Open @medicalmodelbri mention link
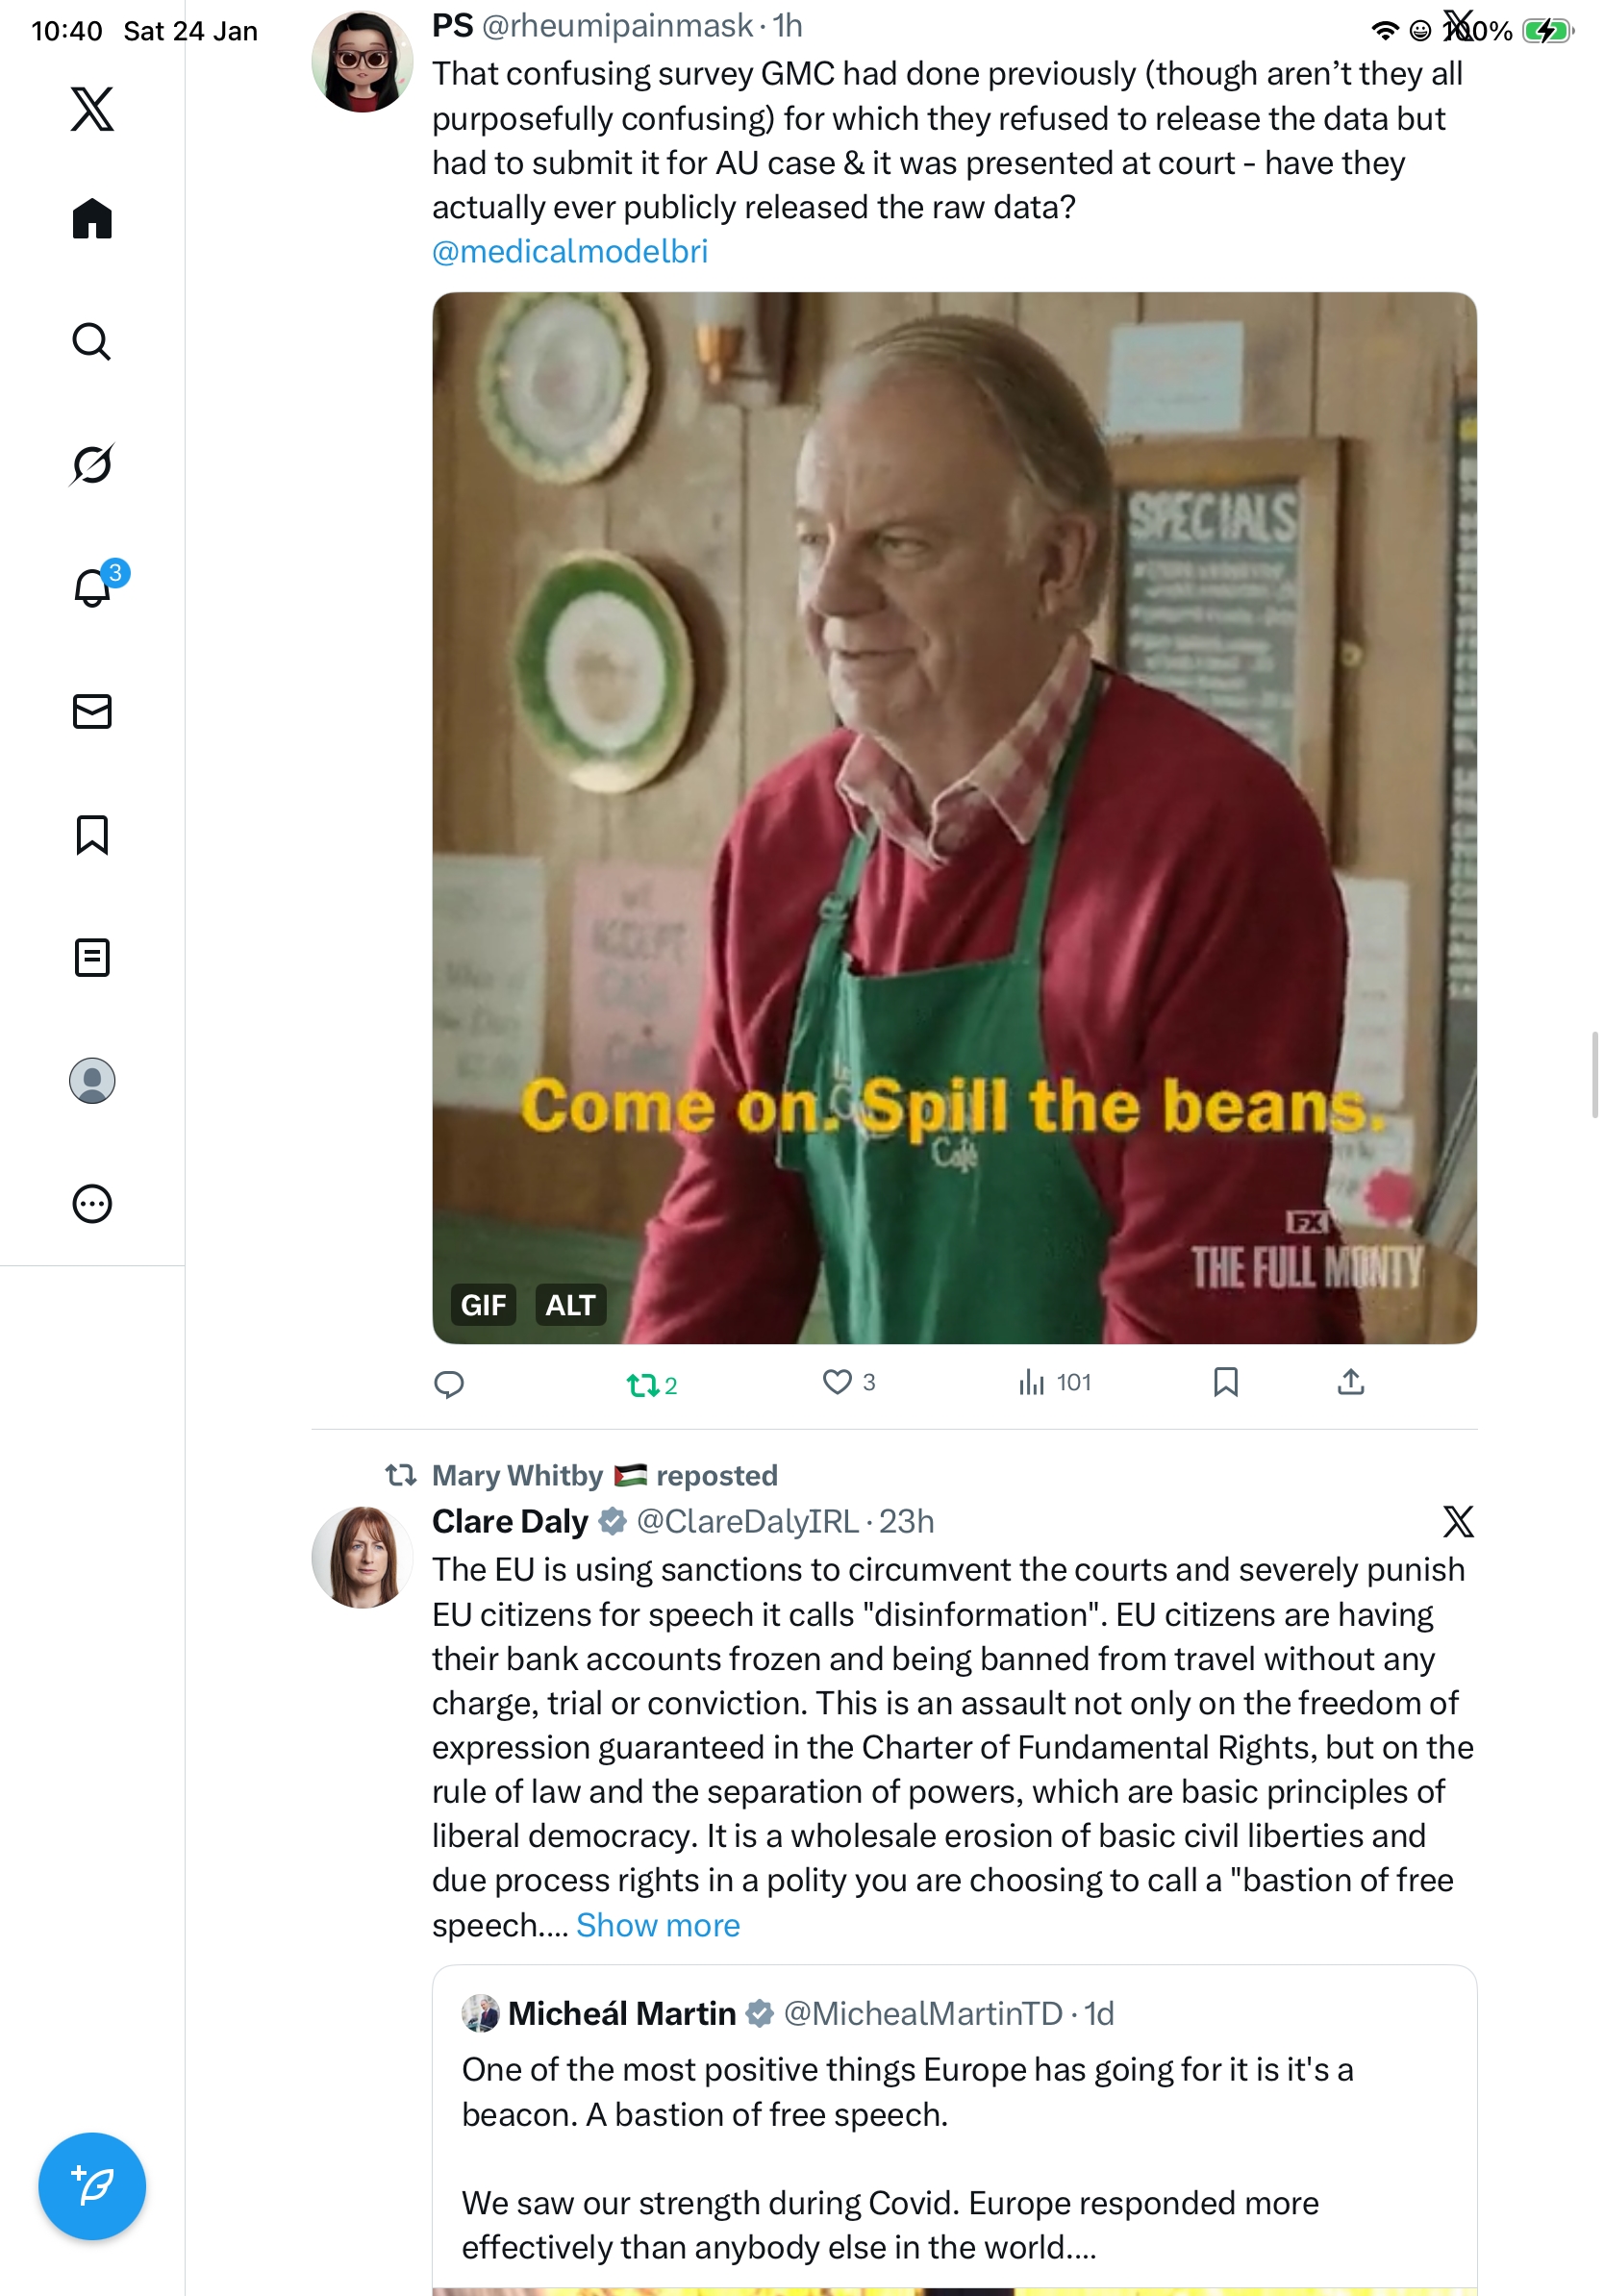This screenshot has width=1604, height=2296. pyautogui.click(x=570, y=251)
